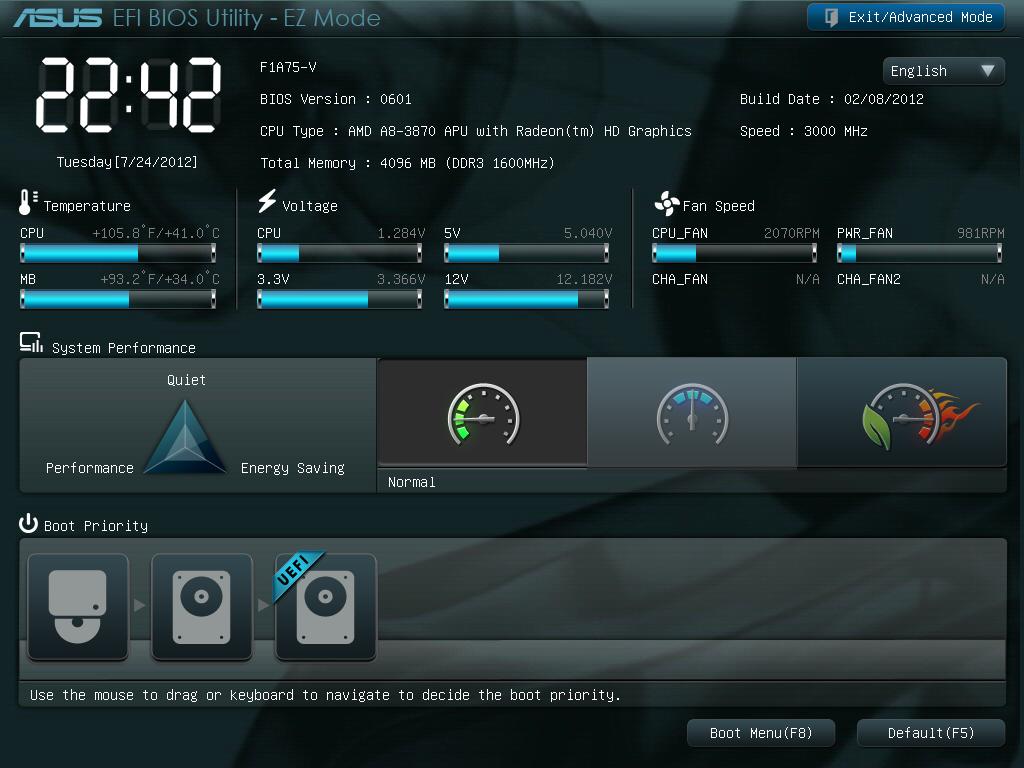Select the UEFI hard disk boot device

coord(325,607)
